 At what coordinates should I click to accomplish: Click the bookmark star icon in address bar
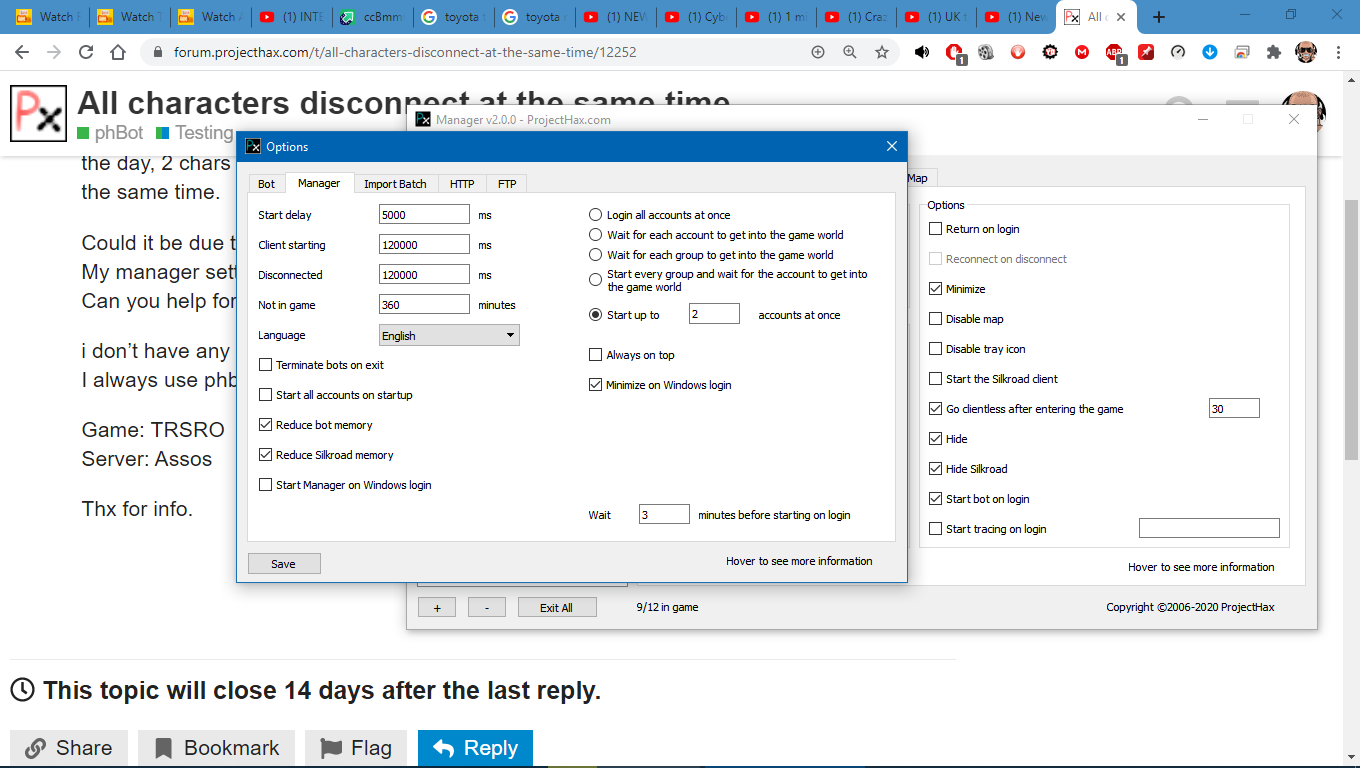(881, 53)
